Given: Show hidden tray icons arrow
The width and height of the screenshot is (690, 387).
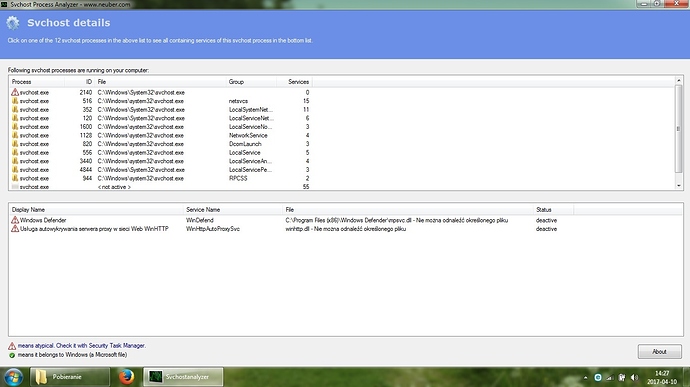Looking at the screenshot, I should coord(585,377).
